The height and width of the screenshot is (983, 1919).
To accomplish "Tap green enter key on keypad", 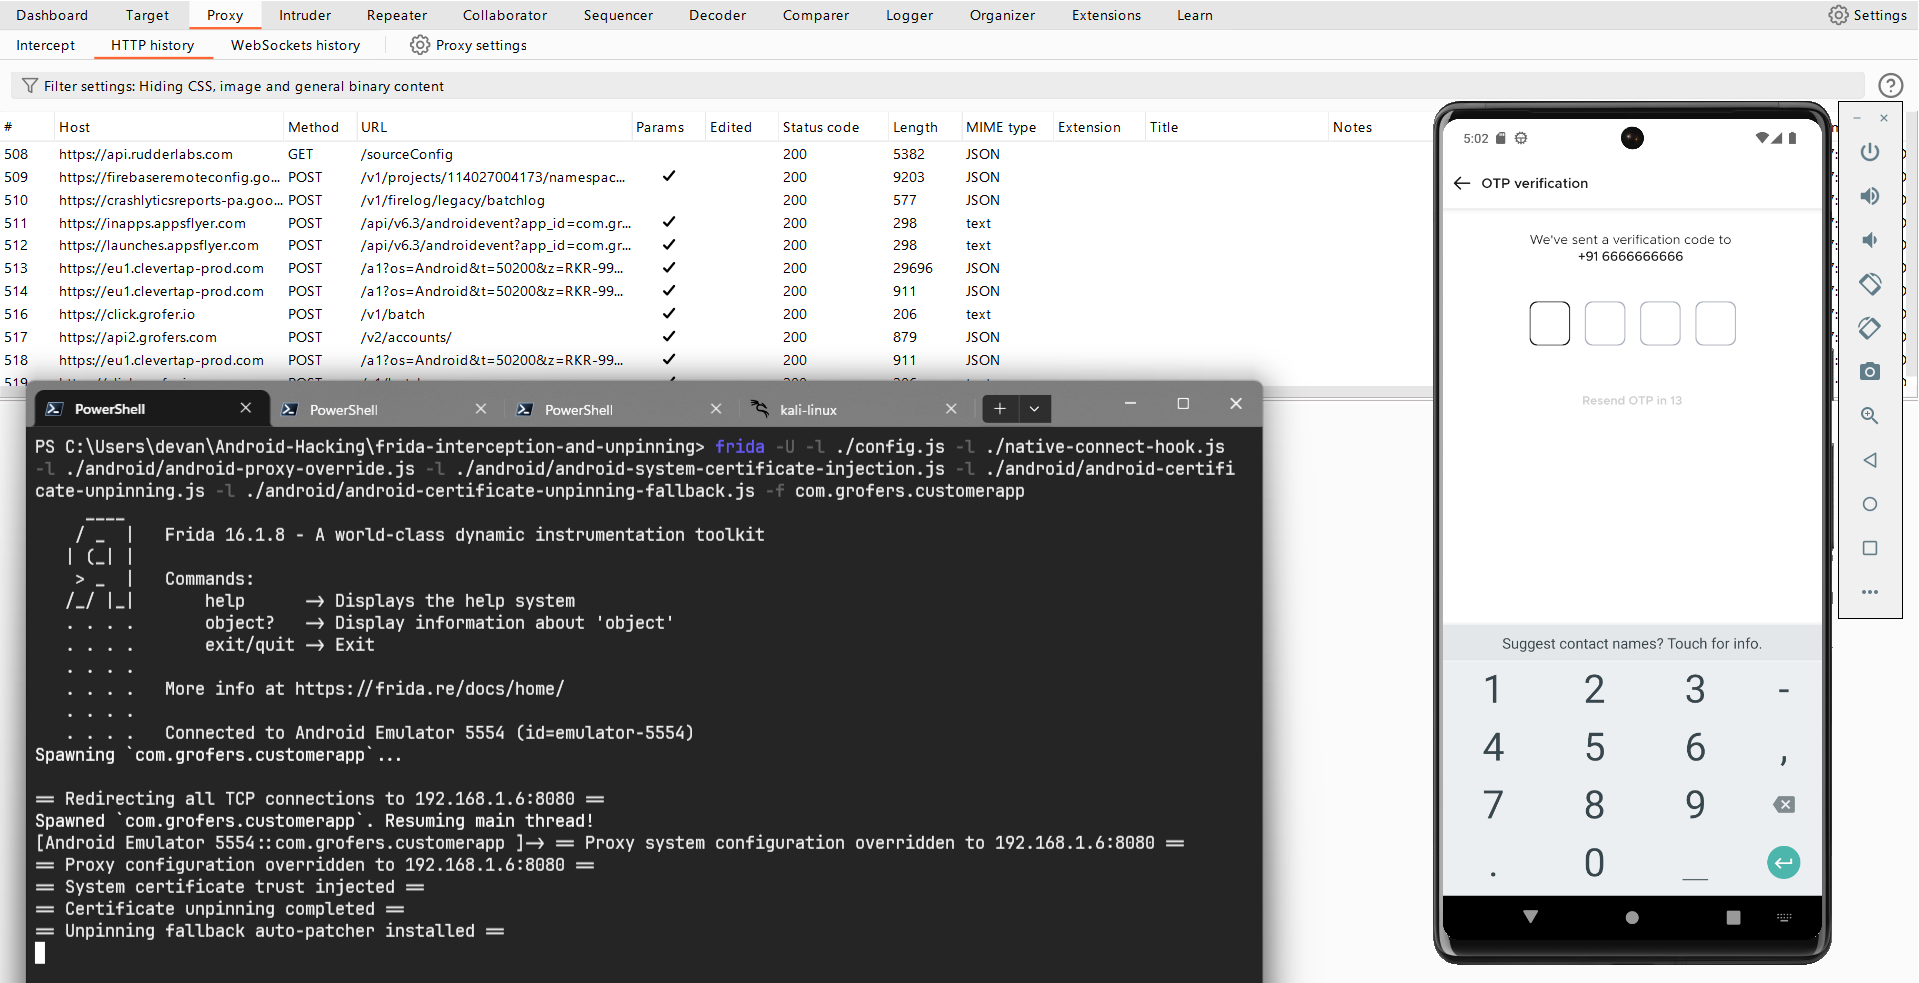I will tap(1783, 862).
